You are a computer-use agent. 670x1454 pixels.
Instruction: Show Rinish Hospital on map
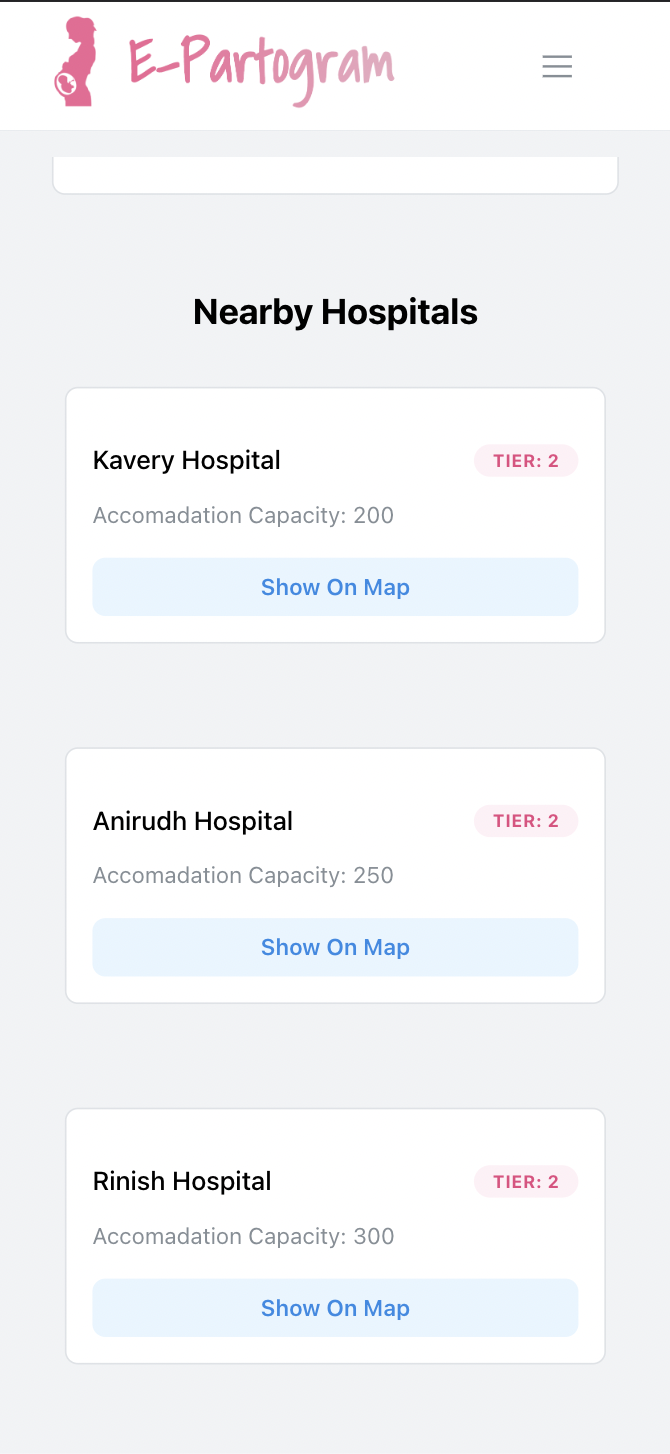coord(335,1308)
